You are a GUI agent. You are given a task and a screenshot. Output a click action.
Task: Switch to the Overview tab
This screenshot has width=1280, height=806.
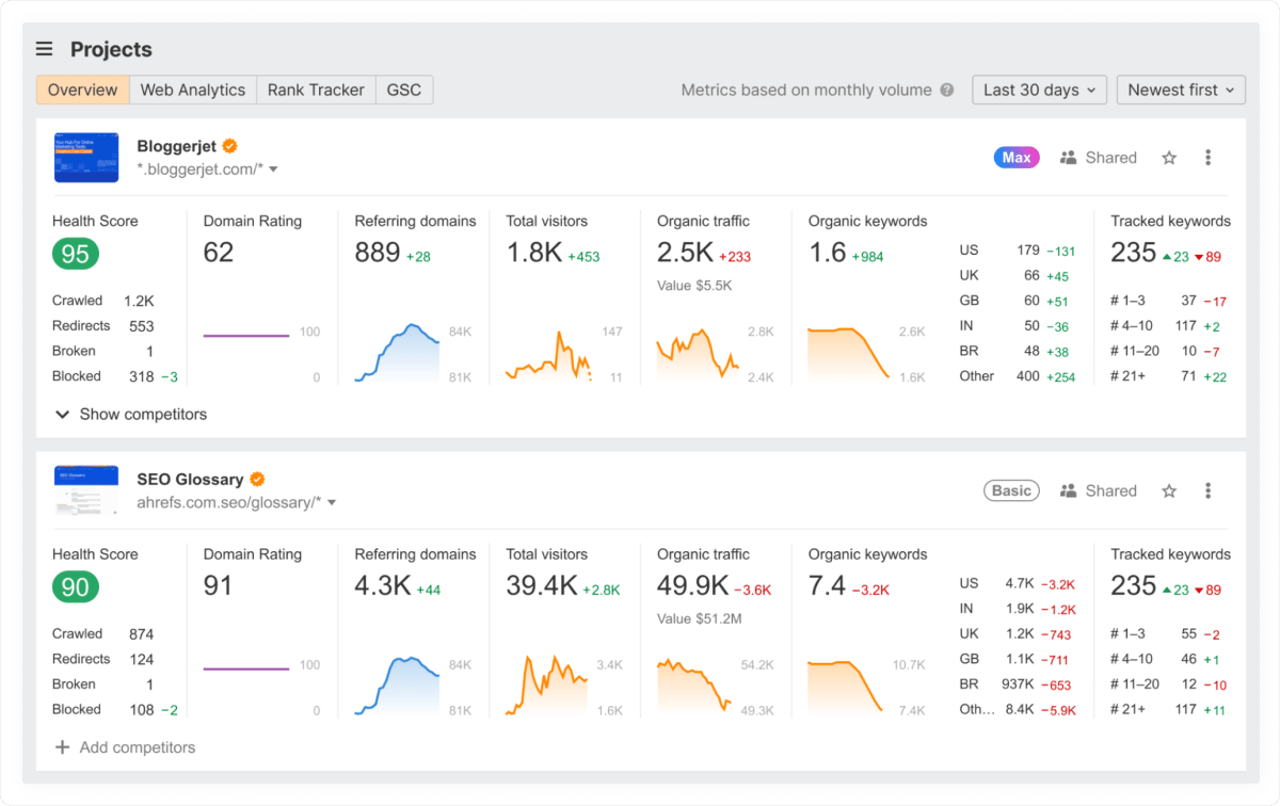click(x=83, y=90)
